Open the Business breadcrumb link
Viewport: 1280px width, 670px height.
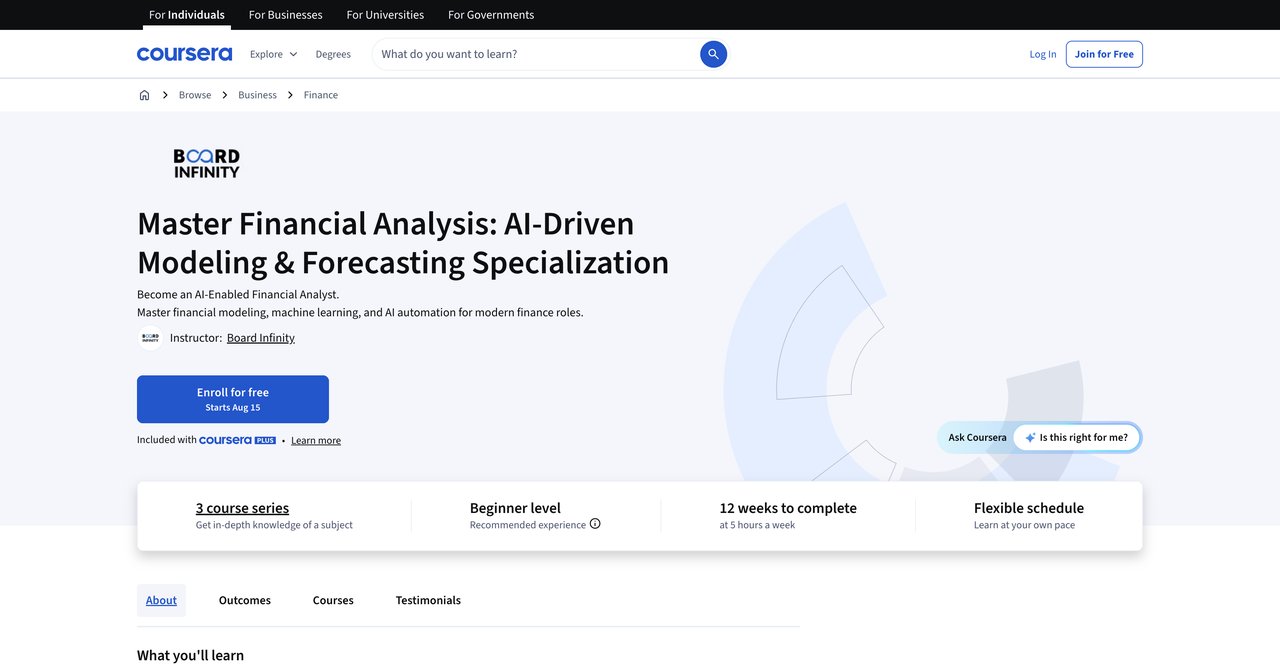coord(257,95)
